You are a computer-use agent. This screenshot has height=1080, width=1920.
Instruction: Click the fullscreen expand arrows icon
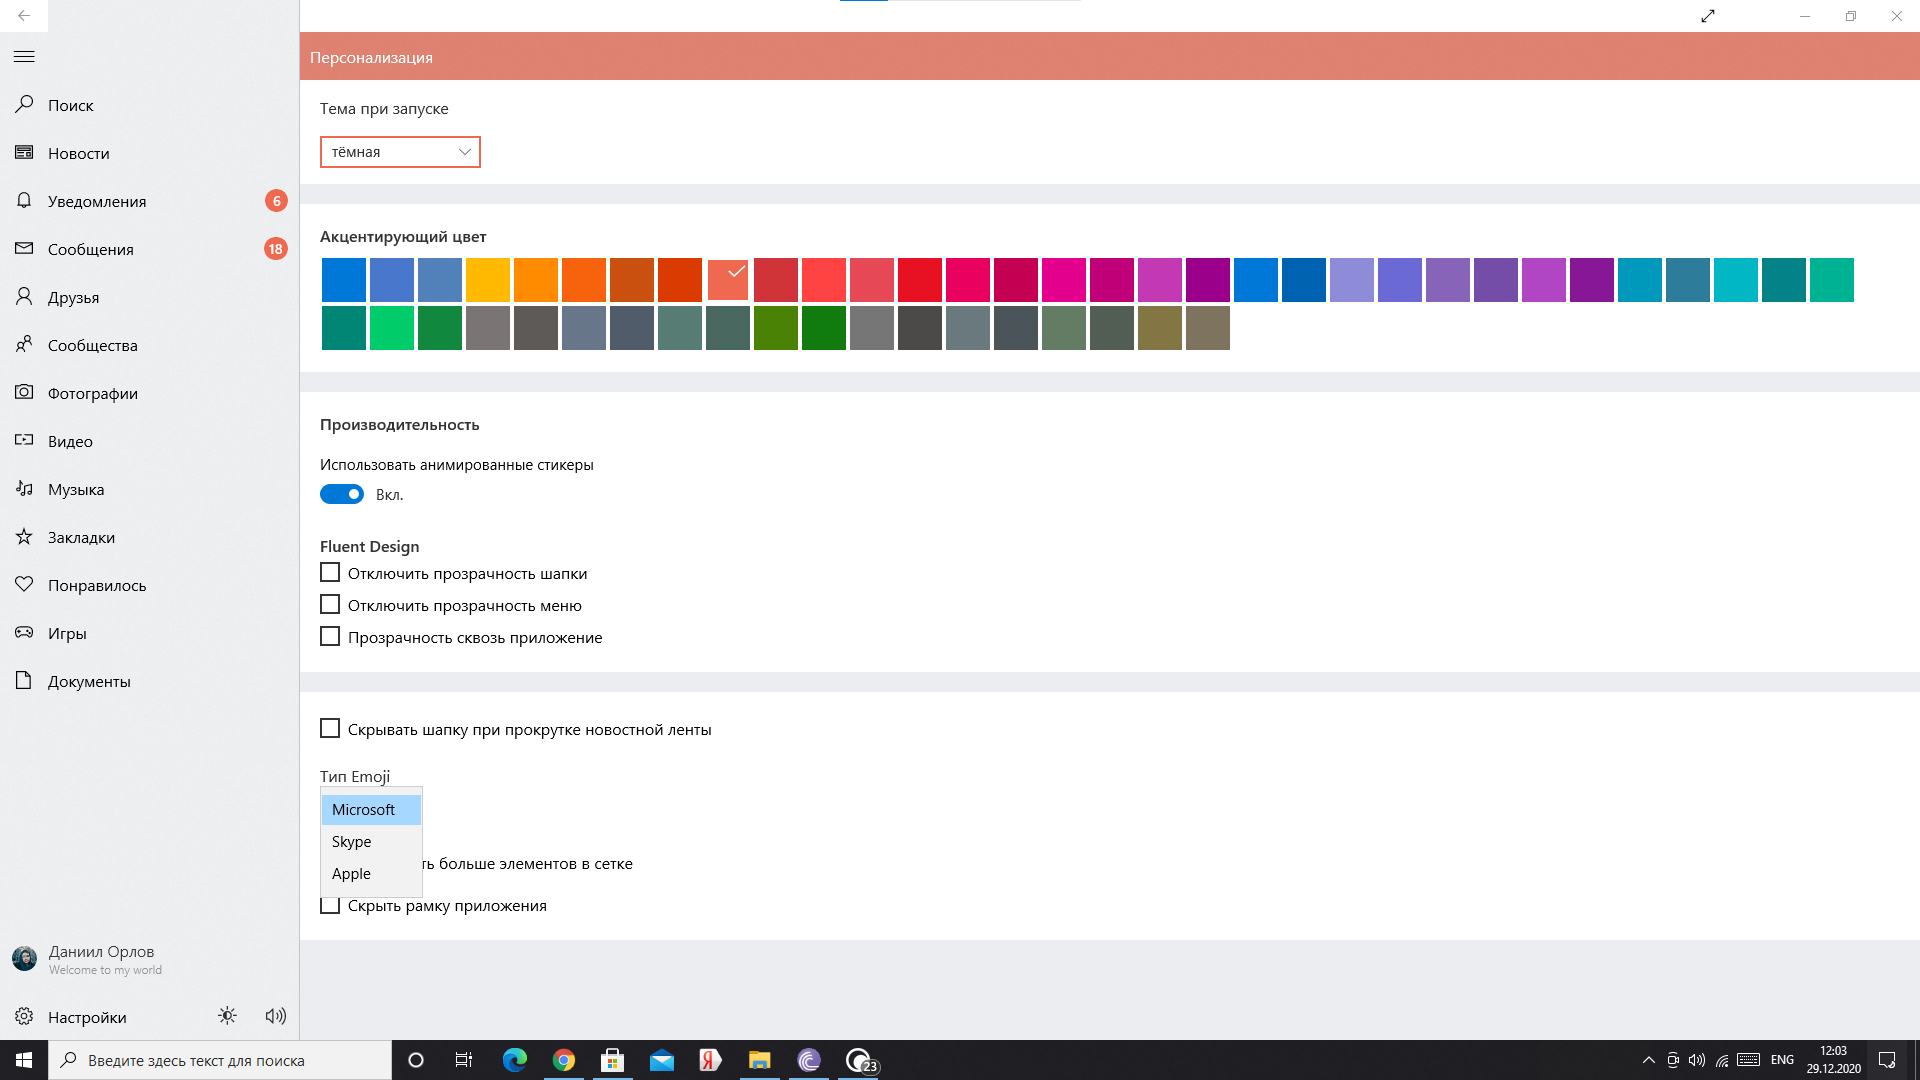1707,16
